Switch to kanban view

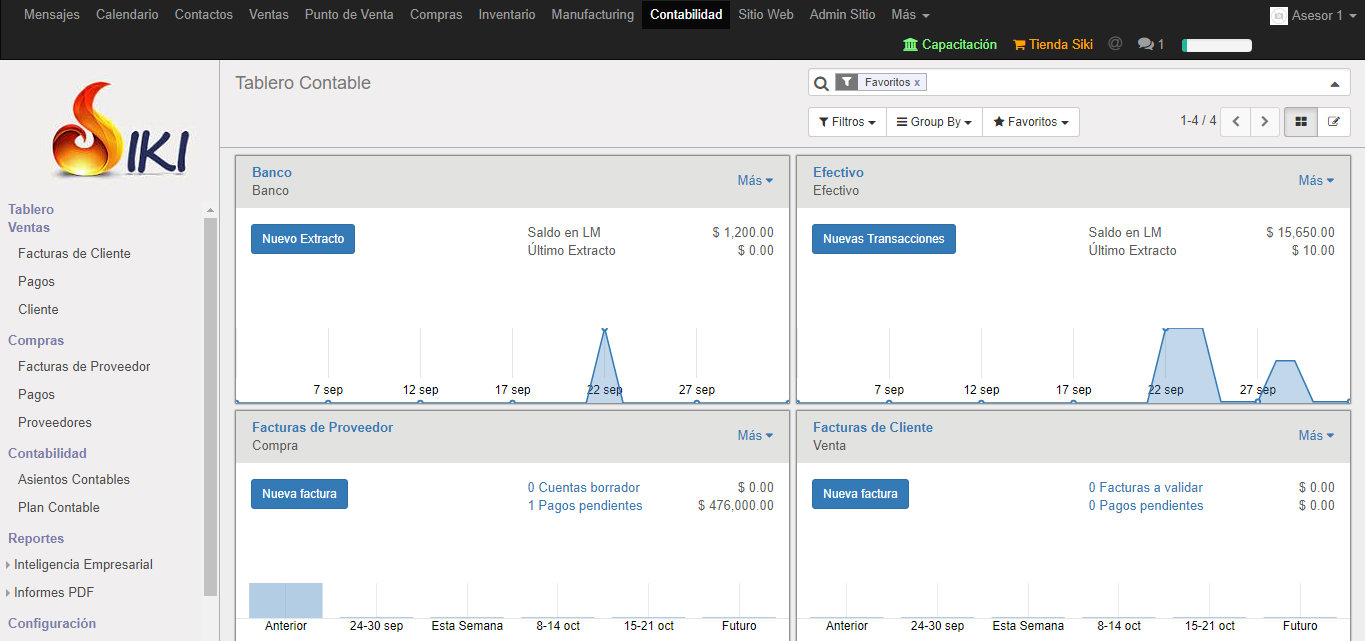[1301, 122]
